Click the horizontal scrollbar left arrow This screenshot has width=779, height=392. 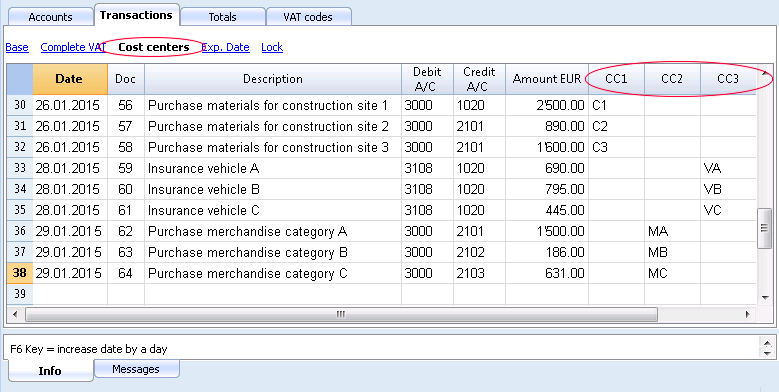(15, 314)
